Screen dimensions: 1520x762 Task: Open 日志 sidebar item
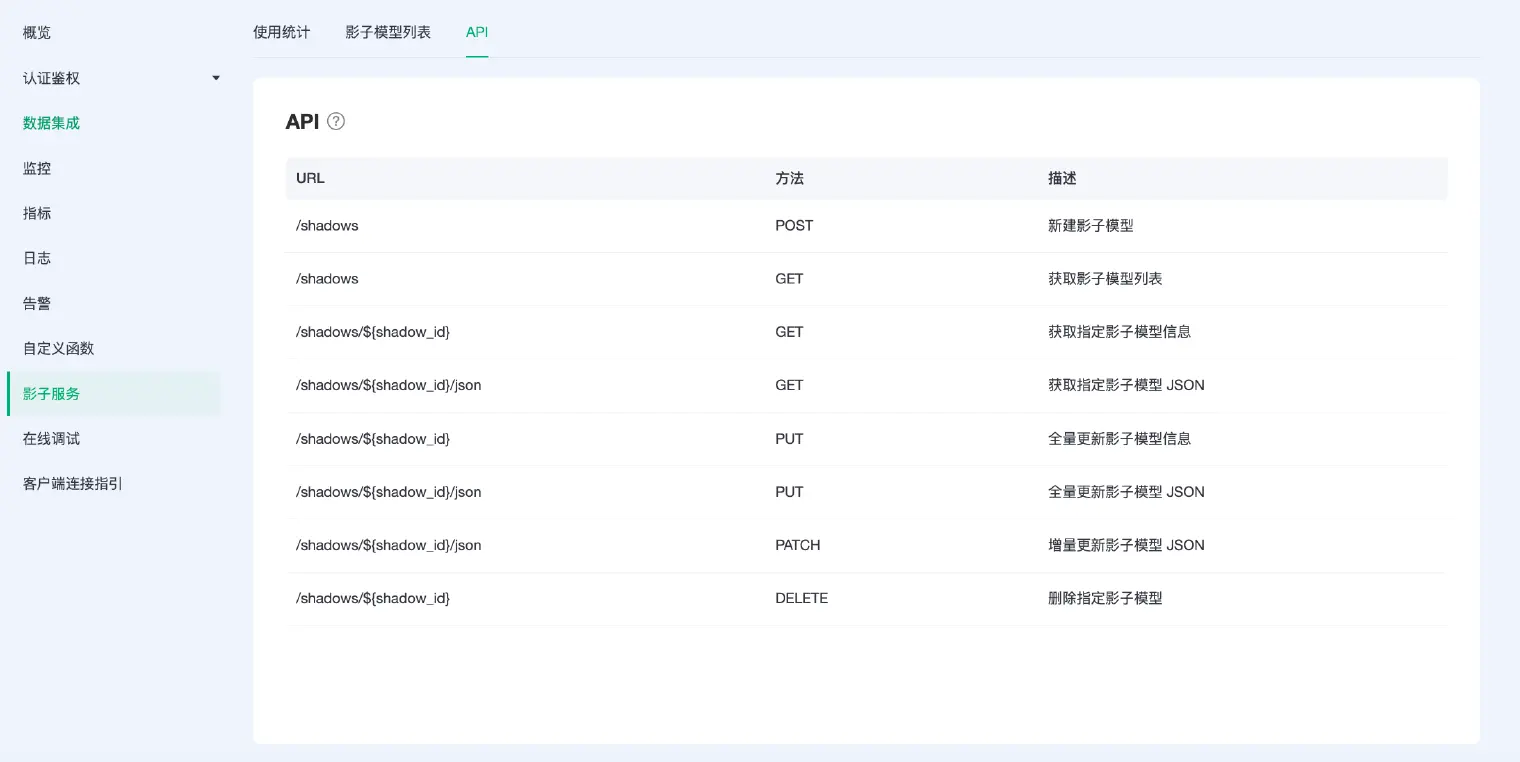(x=37, y=258)
